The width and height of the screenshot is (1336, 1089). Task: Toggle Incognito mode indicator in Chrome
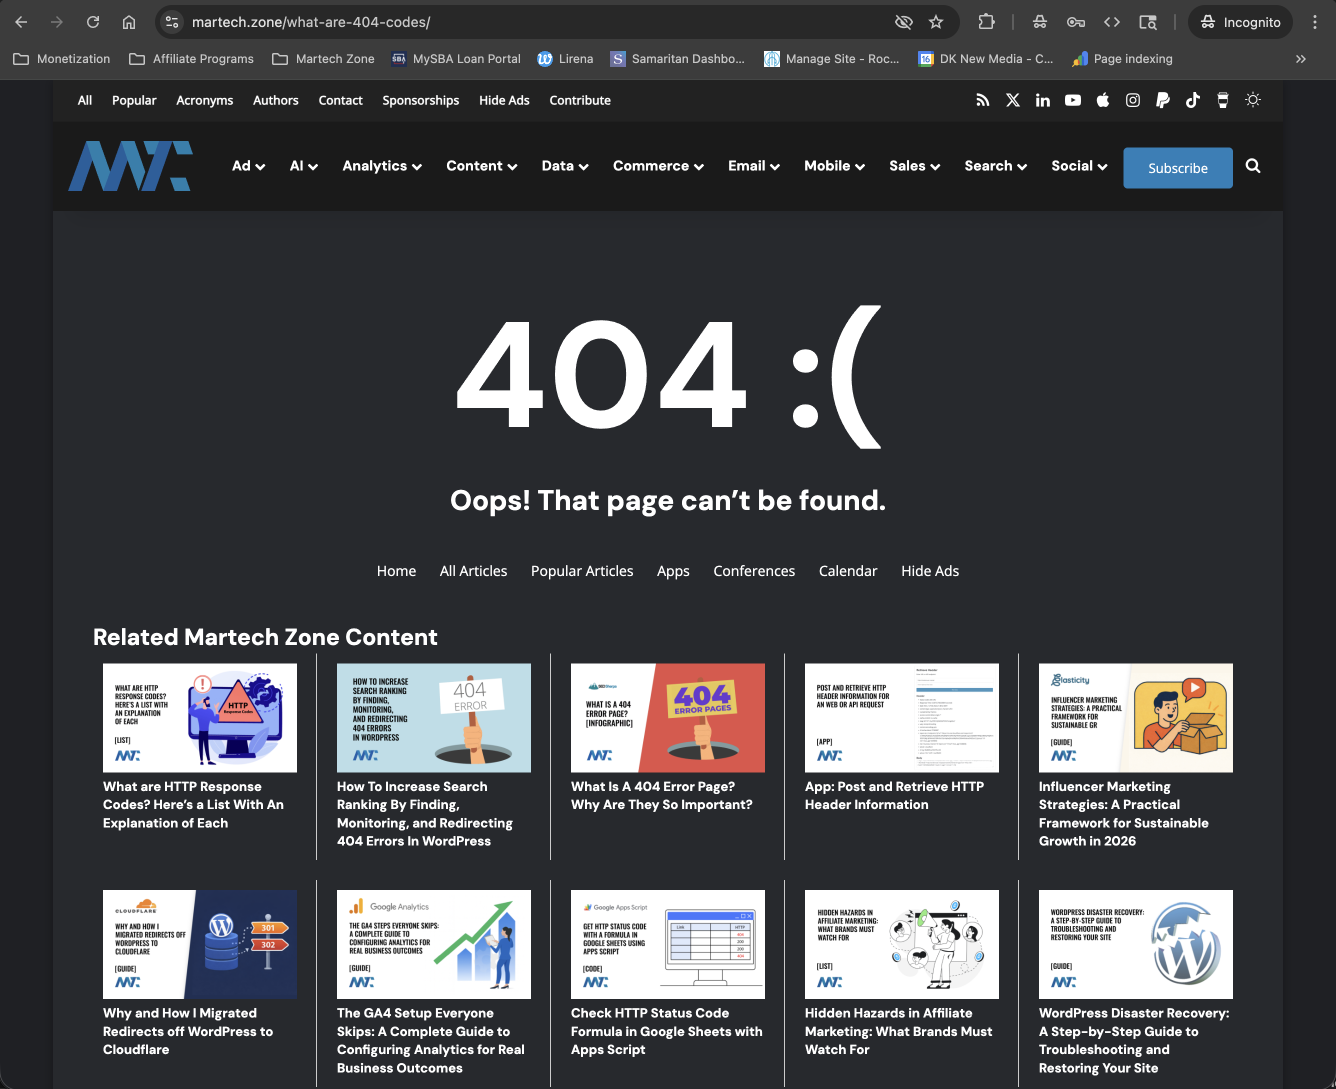(x=1239, y=21)
